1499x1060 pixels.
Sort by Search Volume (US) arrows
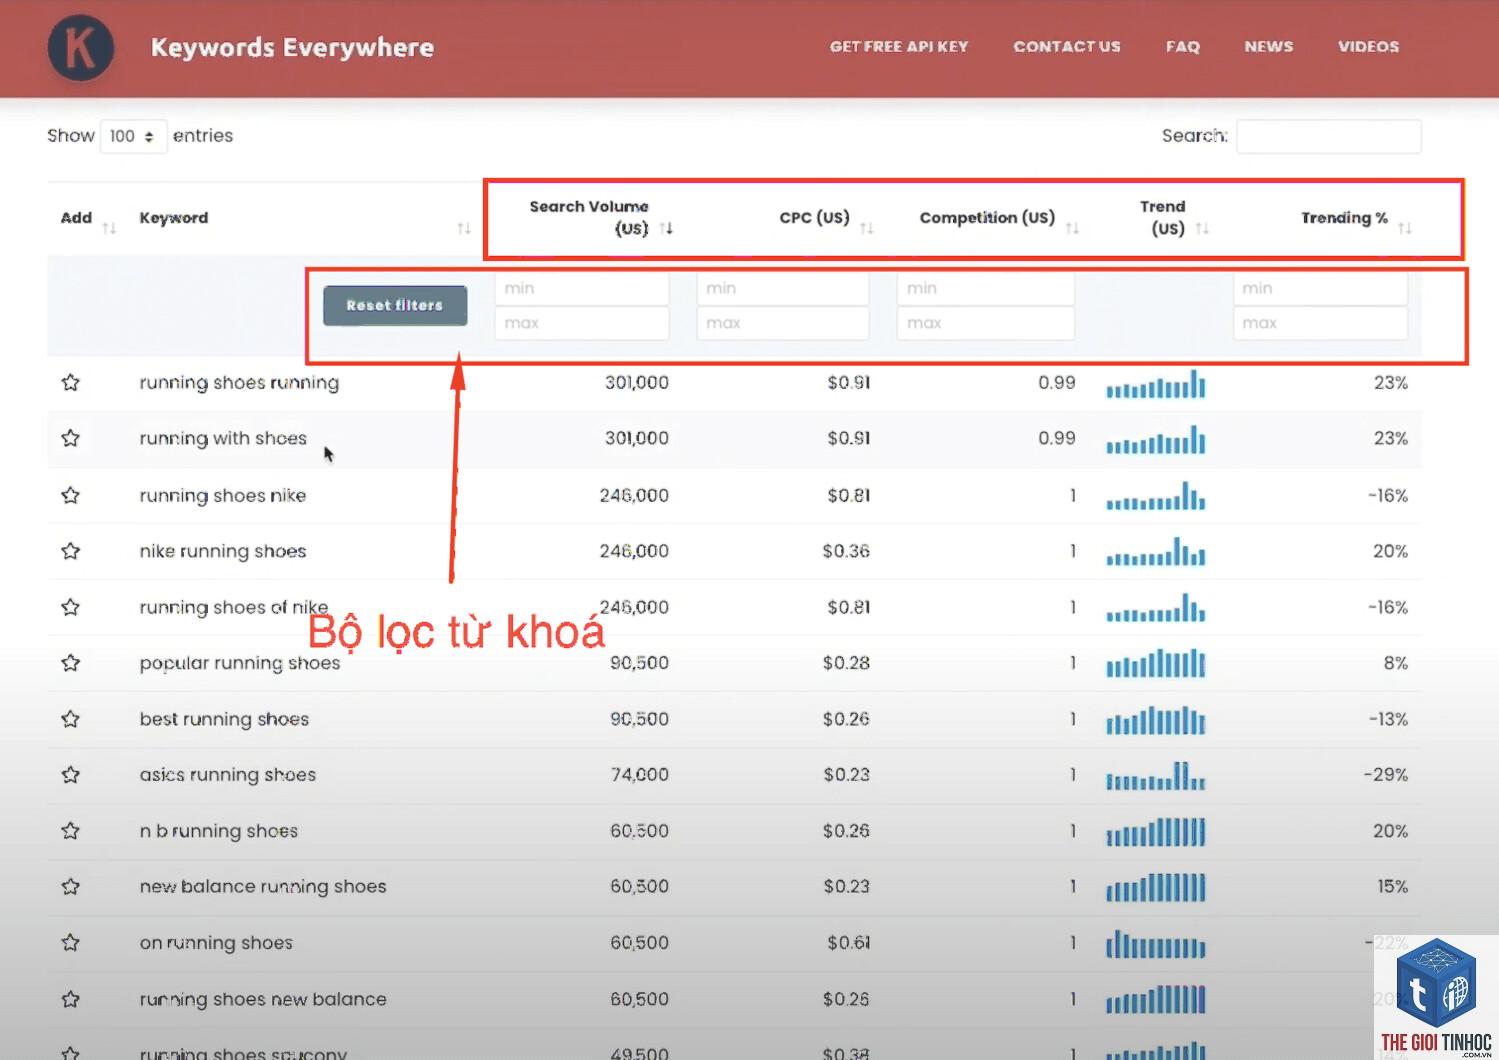pos(666,228)
